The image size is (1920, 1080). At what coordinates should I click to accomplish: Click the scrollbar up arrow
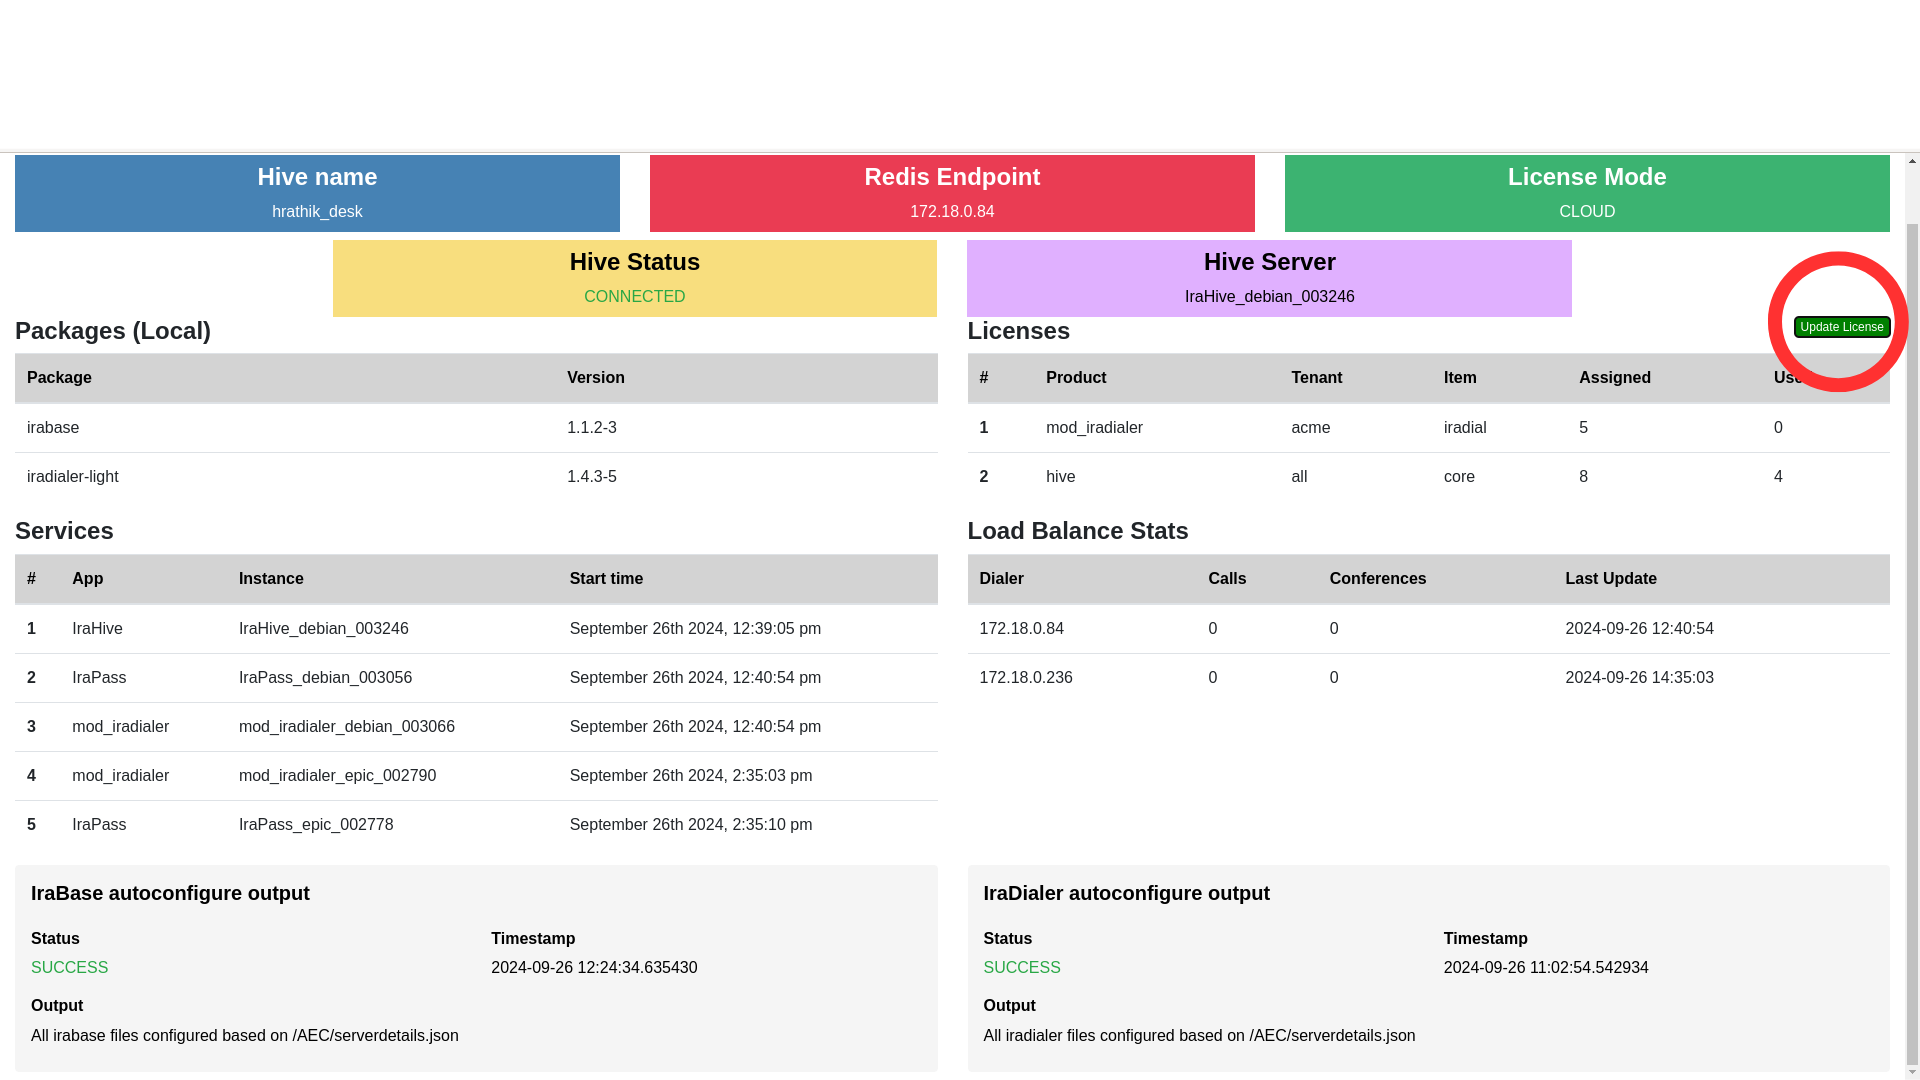click(x=1912, y=161)
